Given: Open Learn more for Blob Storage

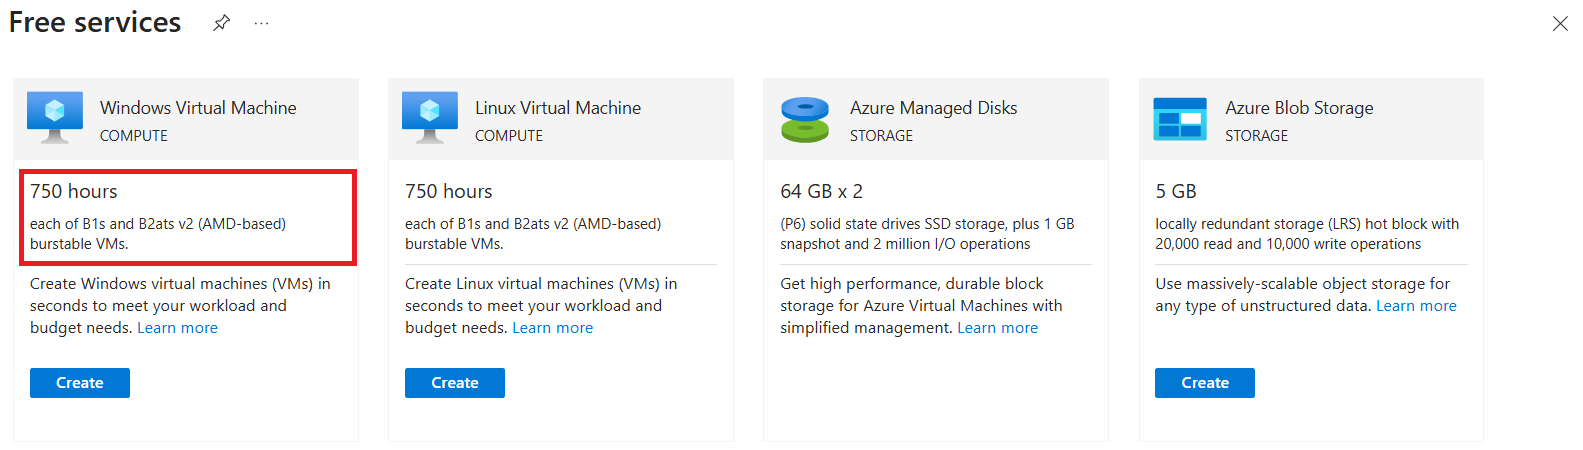Looking at the screenshot, I should click(1416, 306).
